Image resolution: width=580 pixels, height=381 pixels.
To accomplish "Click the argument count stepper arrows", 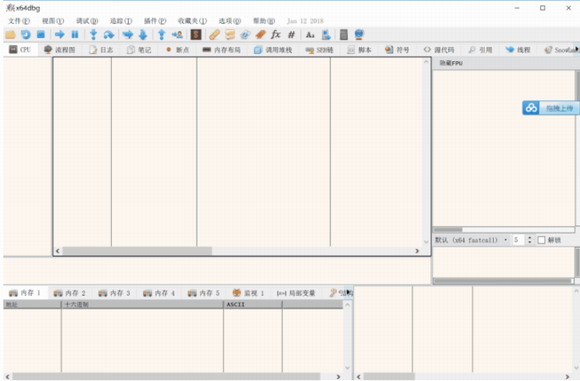I will [x=529, y=240].
